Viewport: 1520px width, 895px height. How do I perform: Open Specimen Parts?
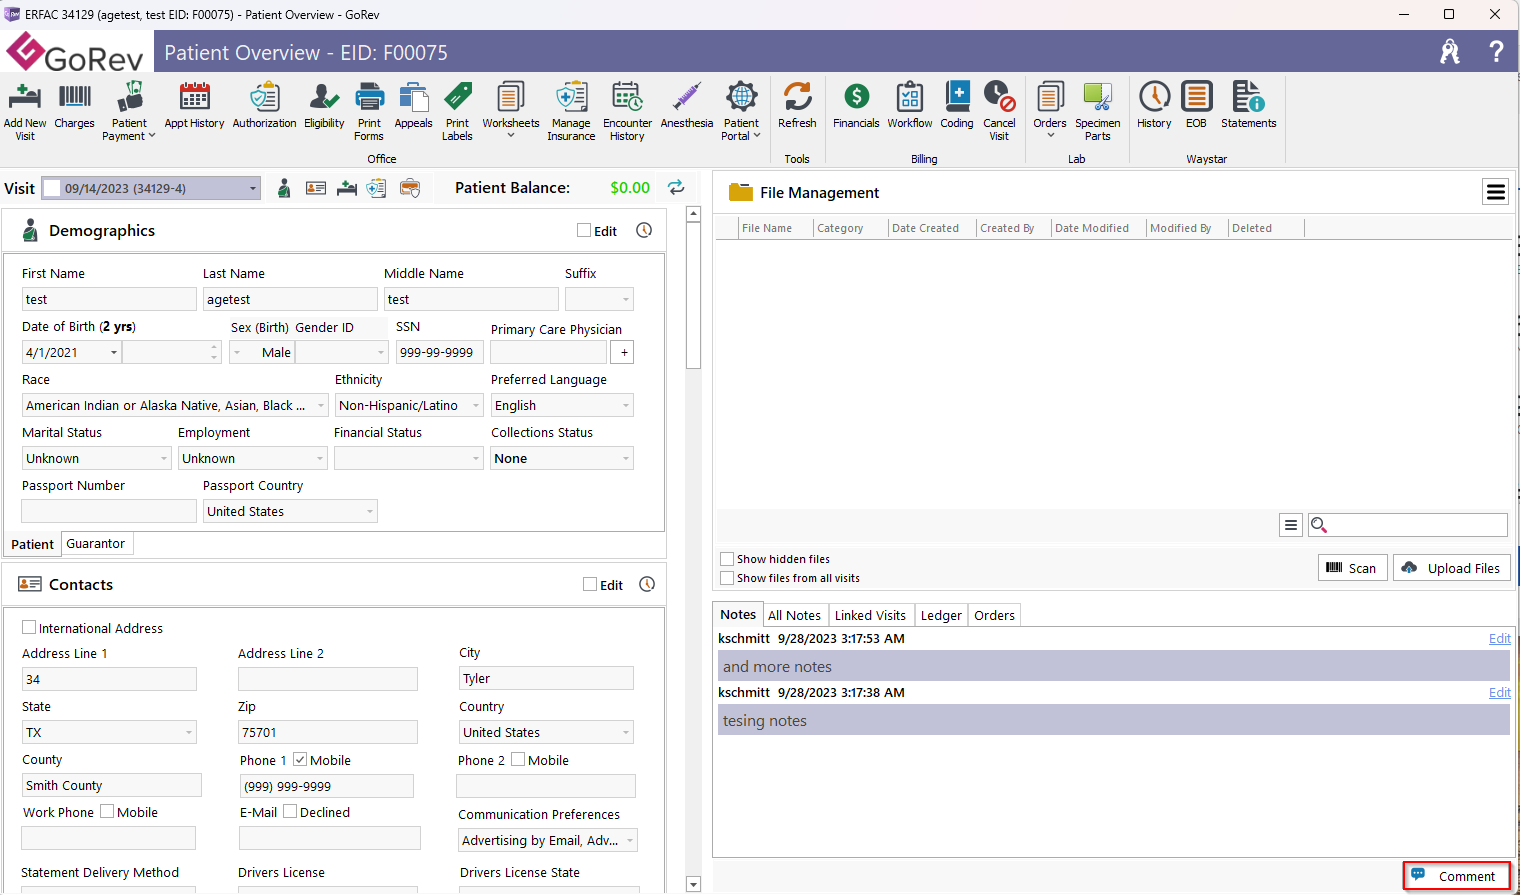1098,111
